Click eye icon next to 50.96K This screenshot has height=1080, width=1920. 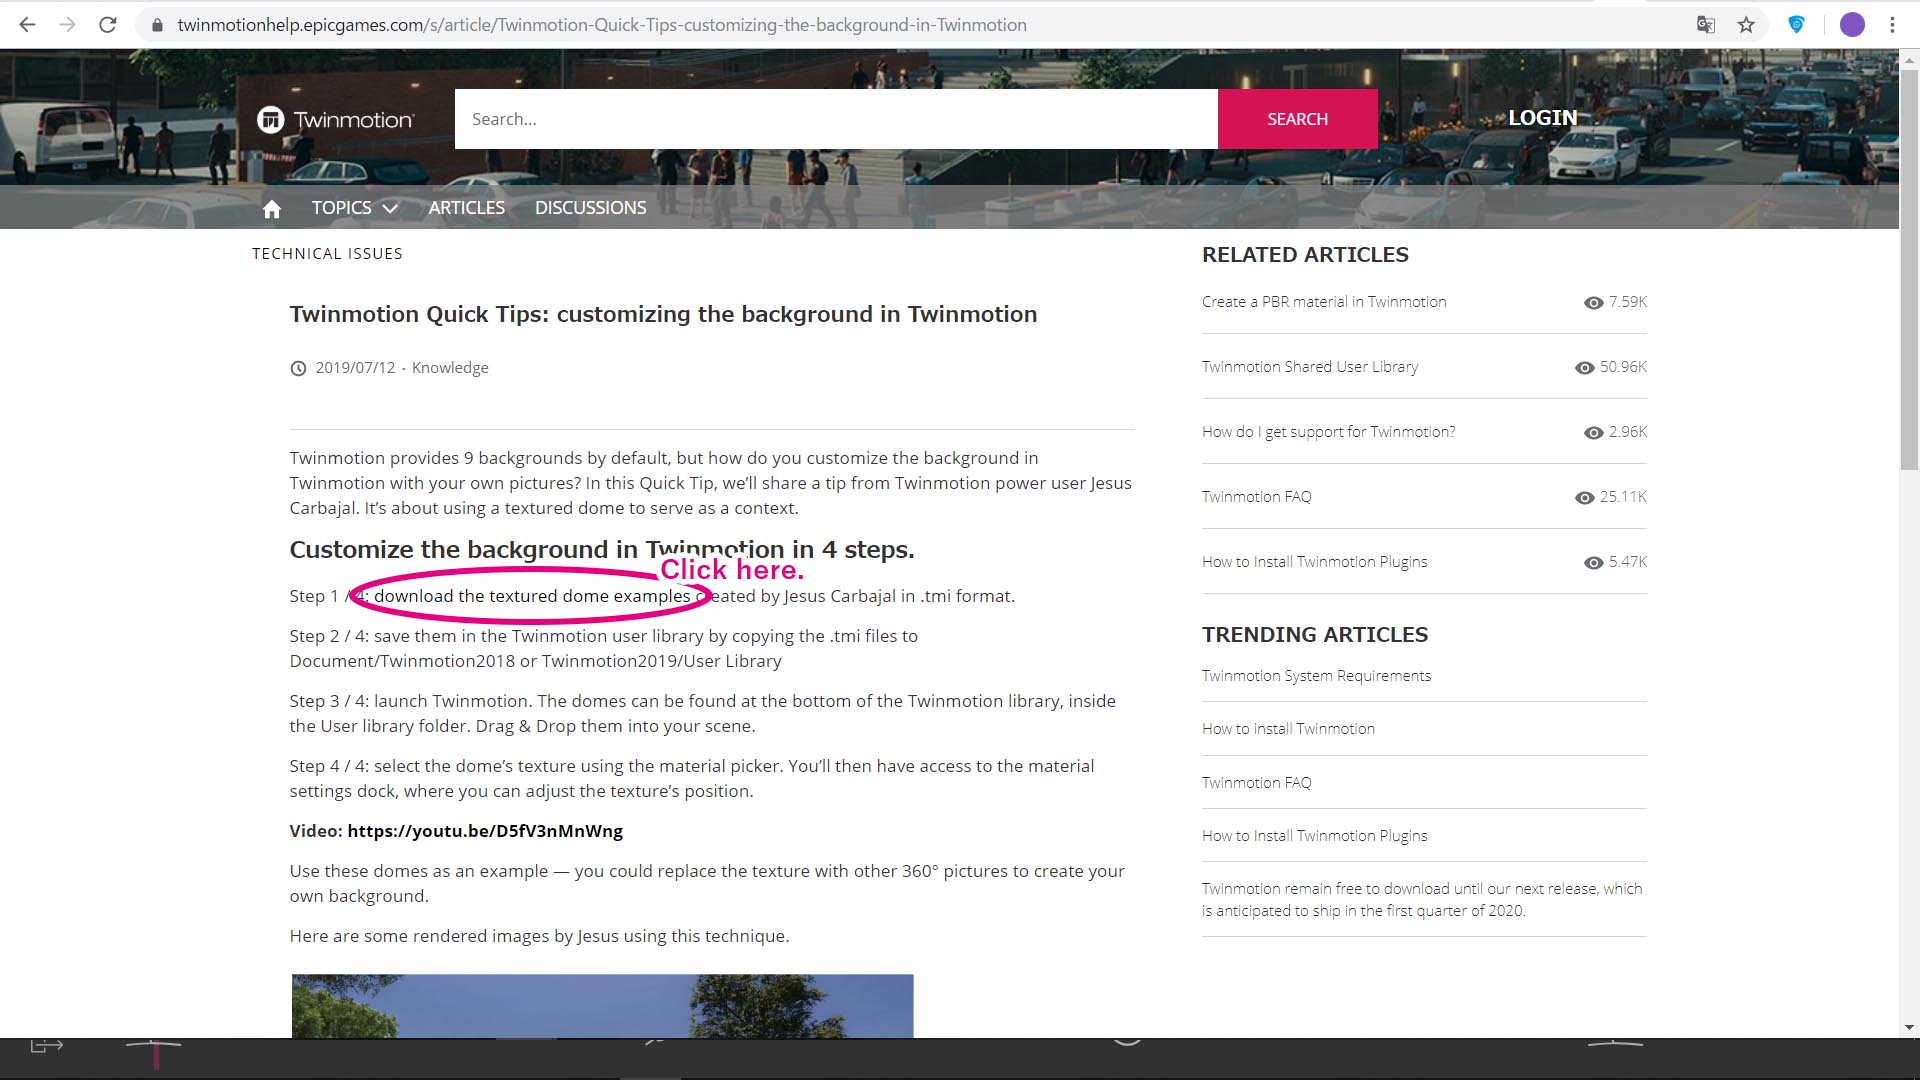tap(1584, 368)
